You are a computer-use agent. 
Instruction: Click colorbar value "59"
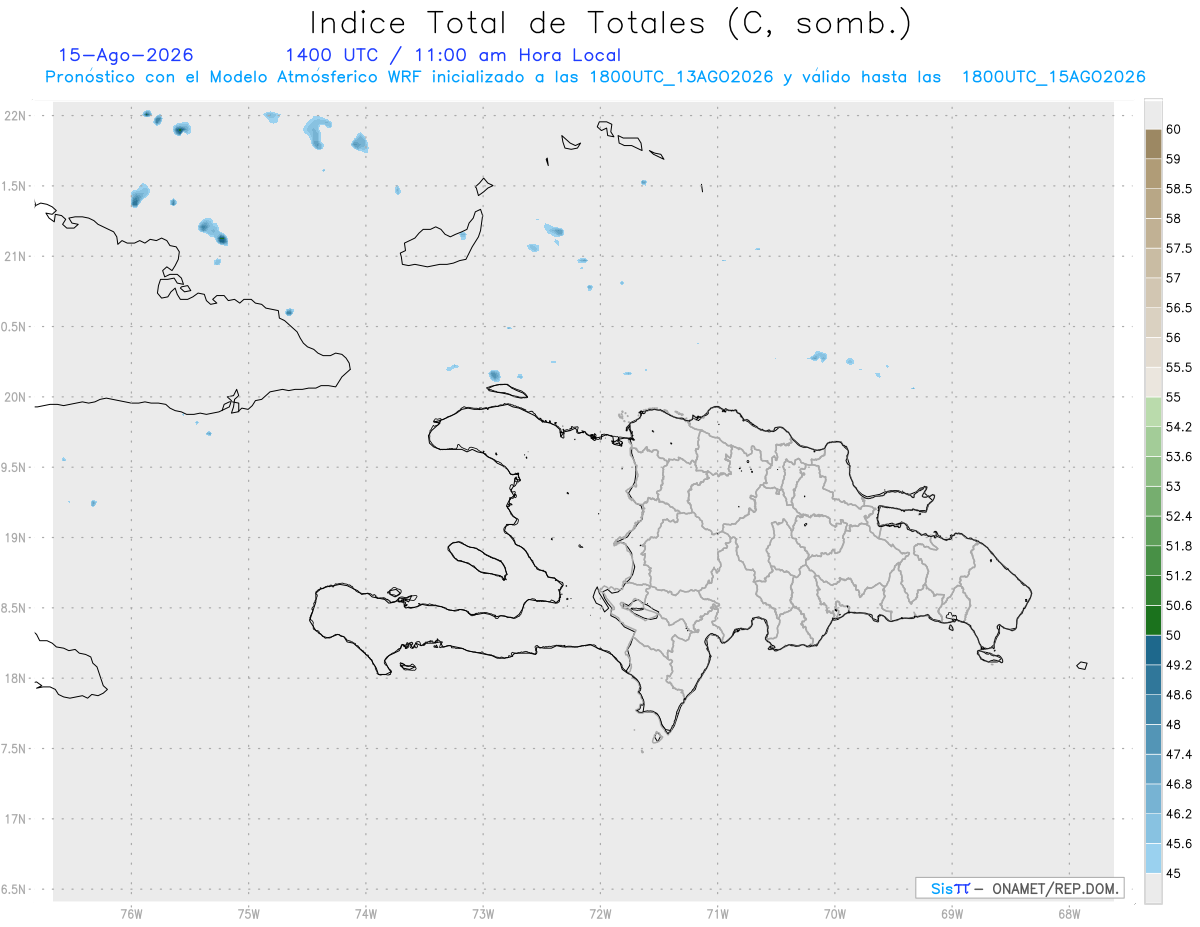[1173, 159]
